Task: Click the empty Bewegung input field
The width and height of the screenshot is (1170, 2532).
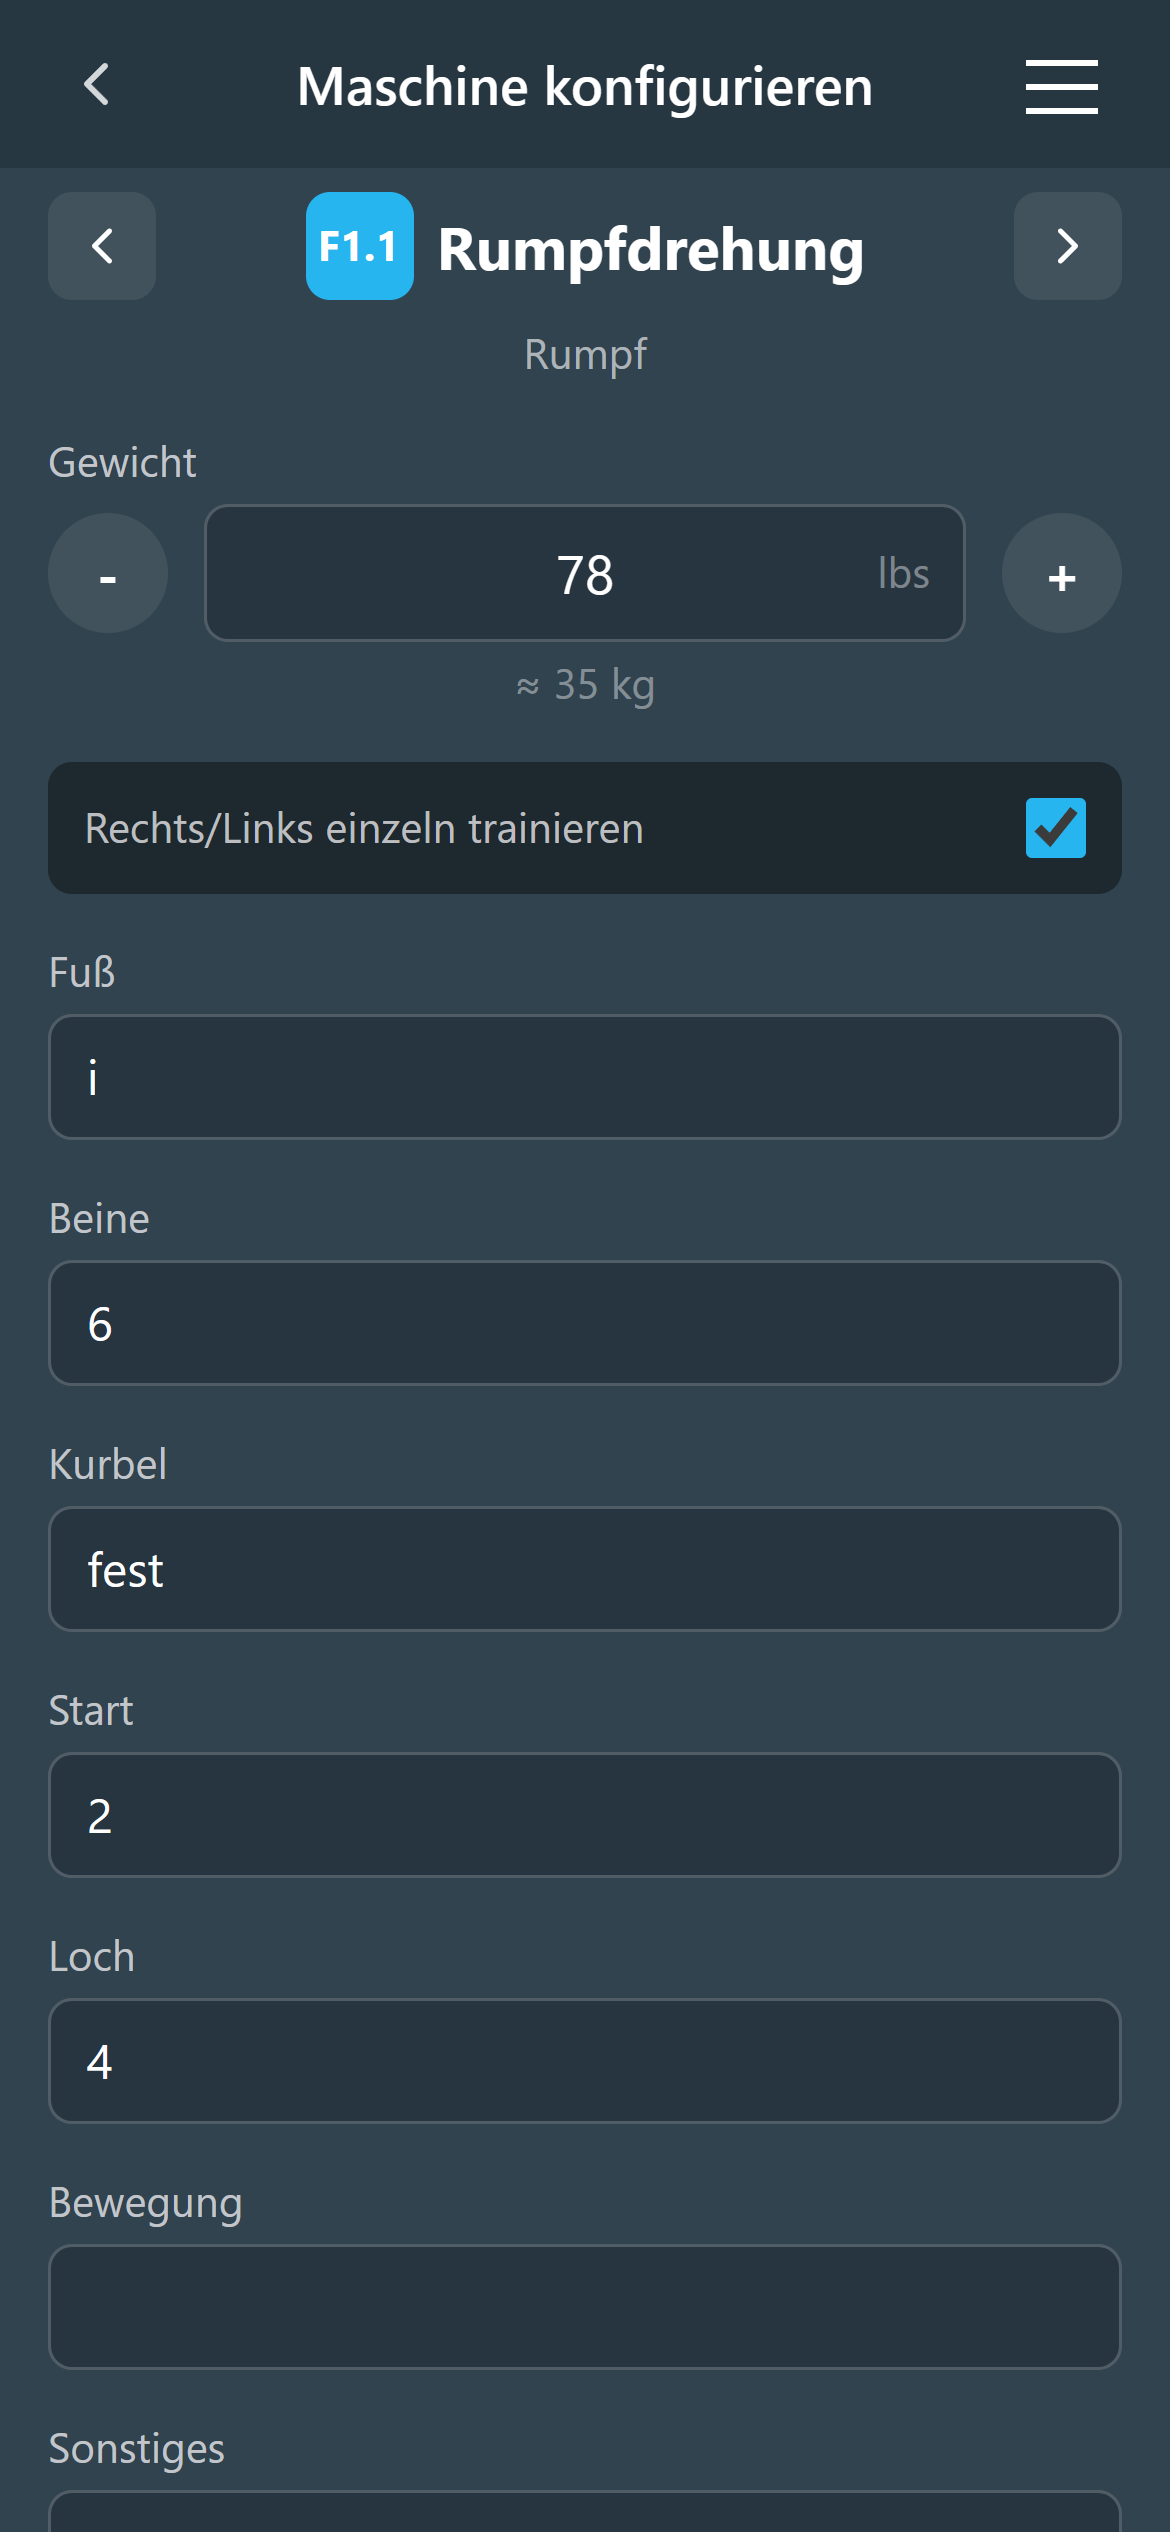Action: (x=585, y=2308)
